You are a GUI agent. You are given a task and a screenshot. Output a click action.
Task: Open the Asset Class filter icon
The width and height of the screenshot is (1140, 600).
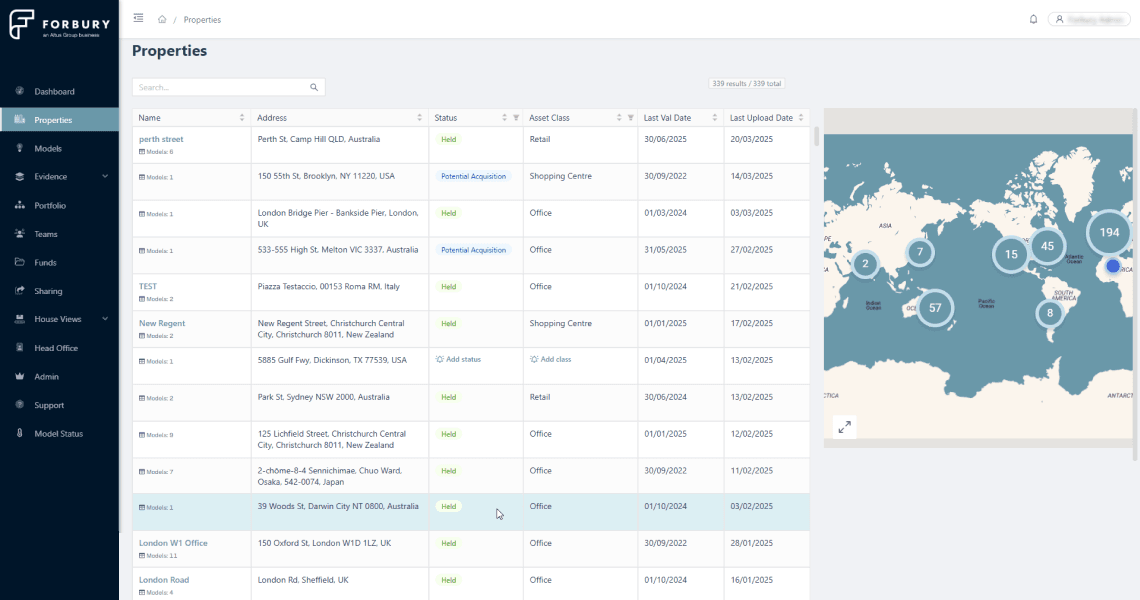tap(630, 118)
